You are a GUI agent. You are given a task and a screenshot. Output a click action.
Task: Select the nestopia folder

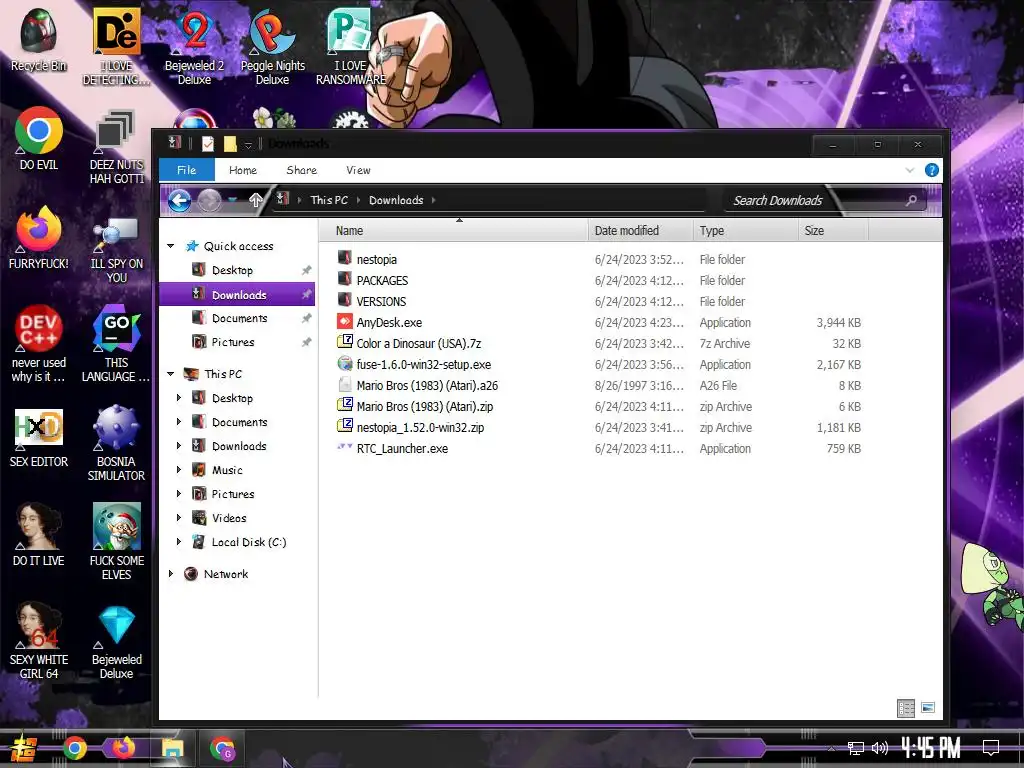[x=377, y=259]
